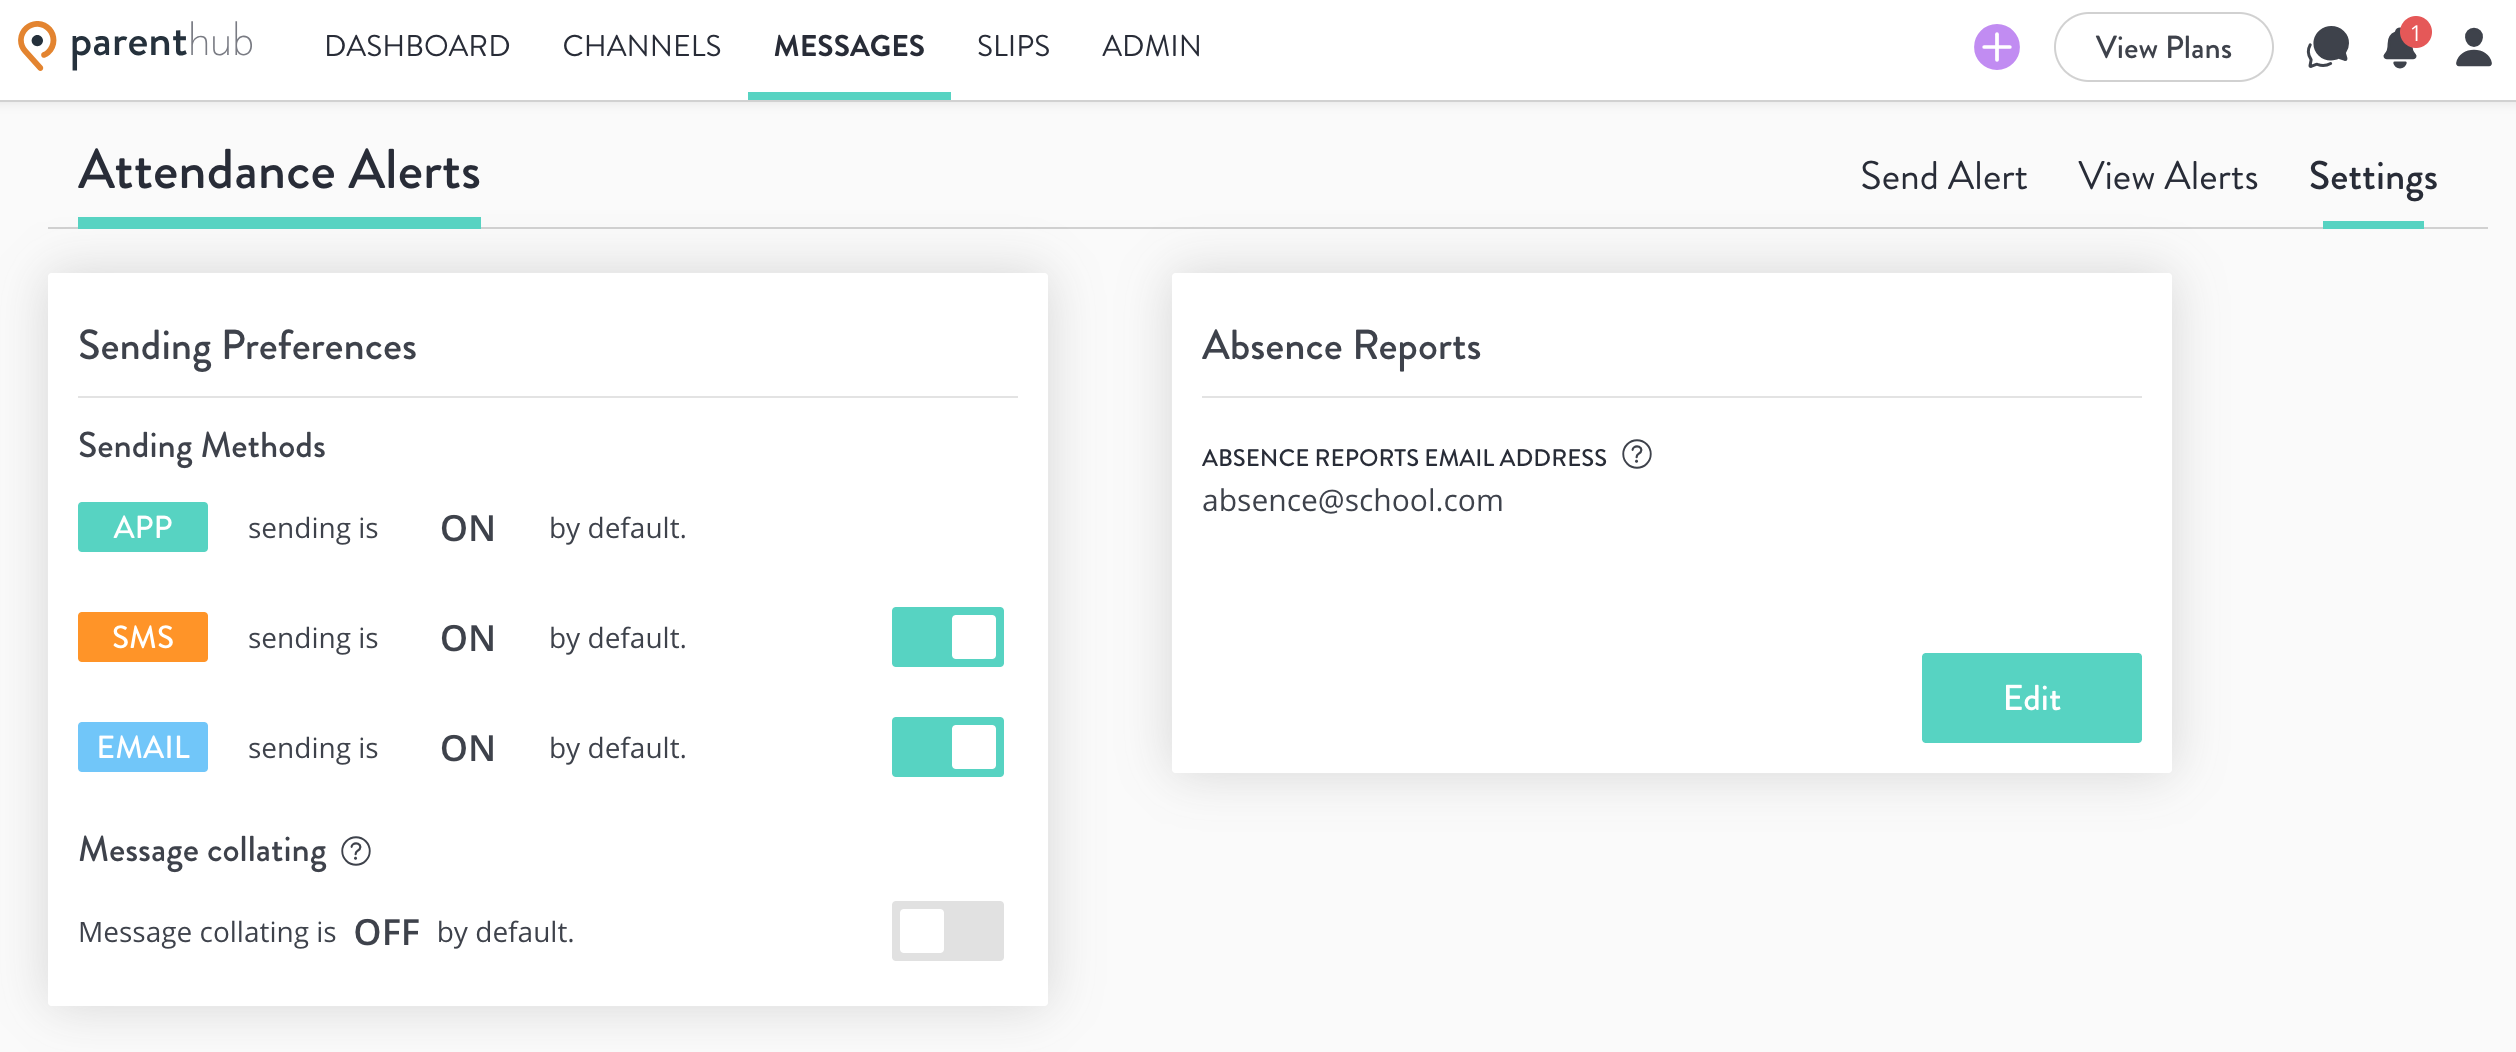
Task: Go to the Dashboard menu
Action: [417, 46]
